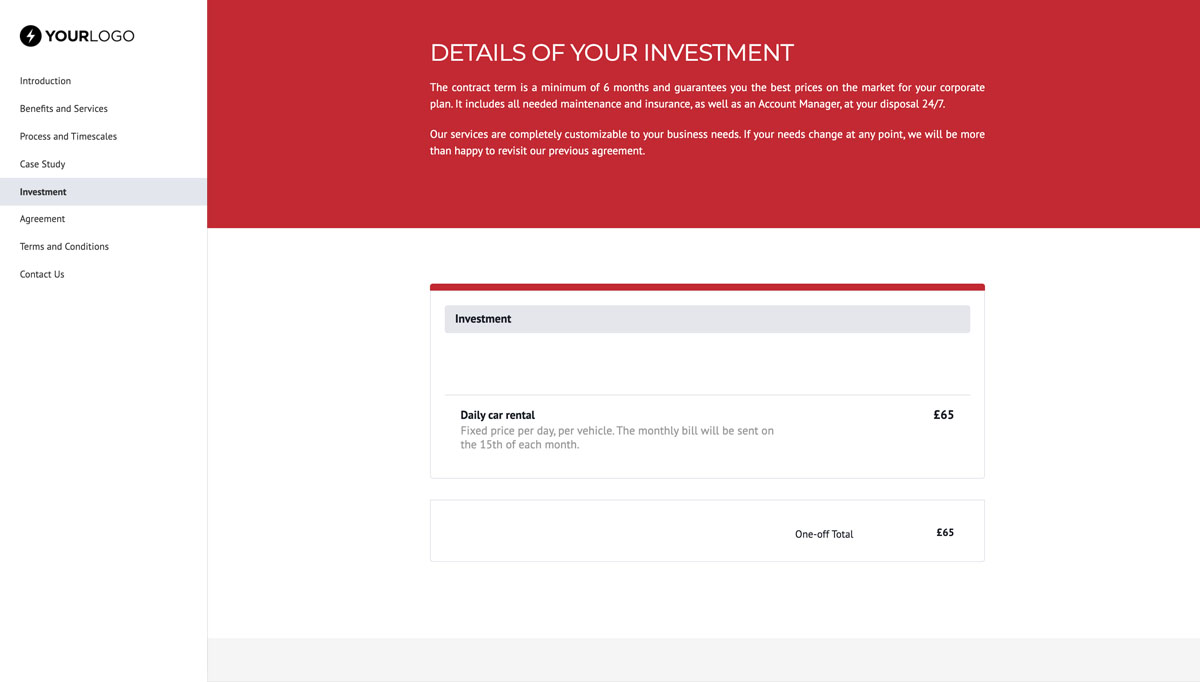Navigate to Process and Timescales
Image resolution: width=1200 pixels, height=682 pixels.
(x=68, y=137)
